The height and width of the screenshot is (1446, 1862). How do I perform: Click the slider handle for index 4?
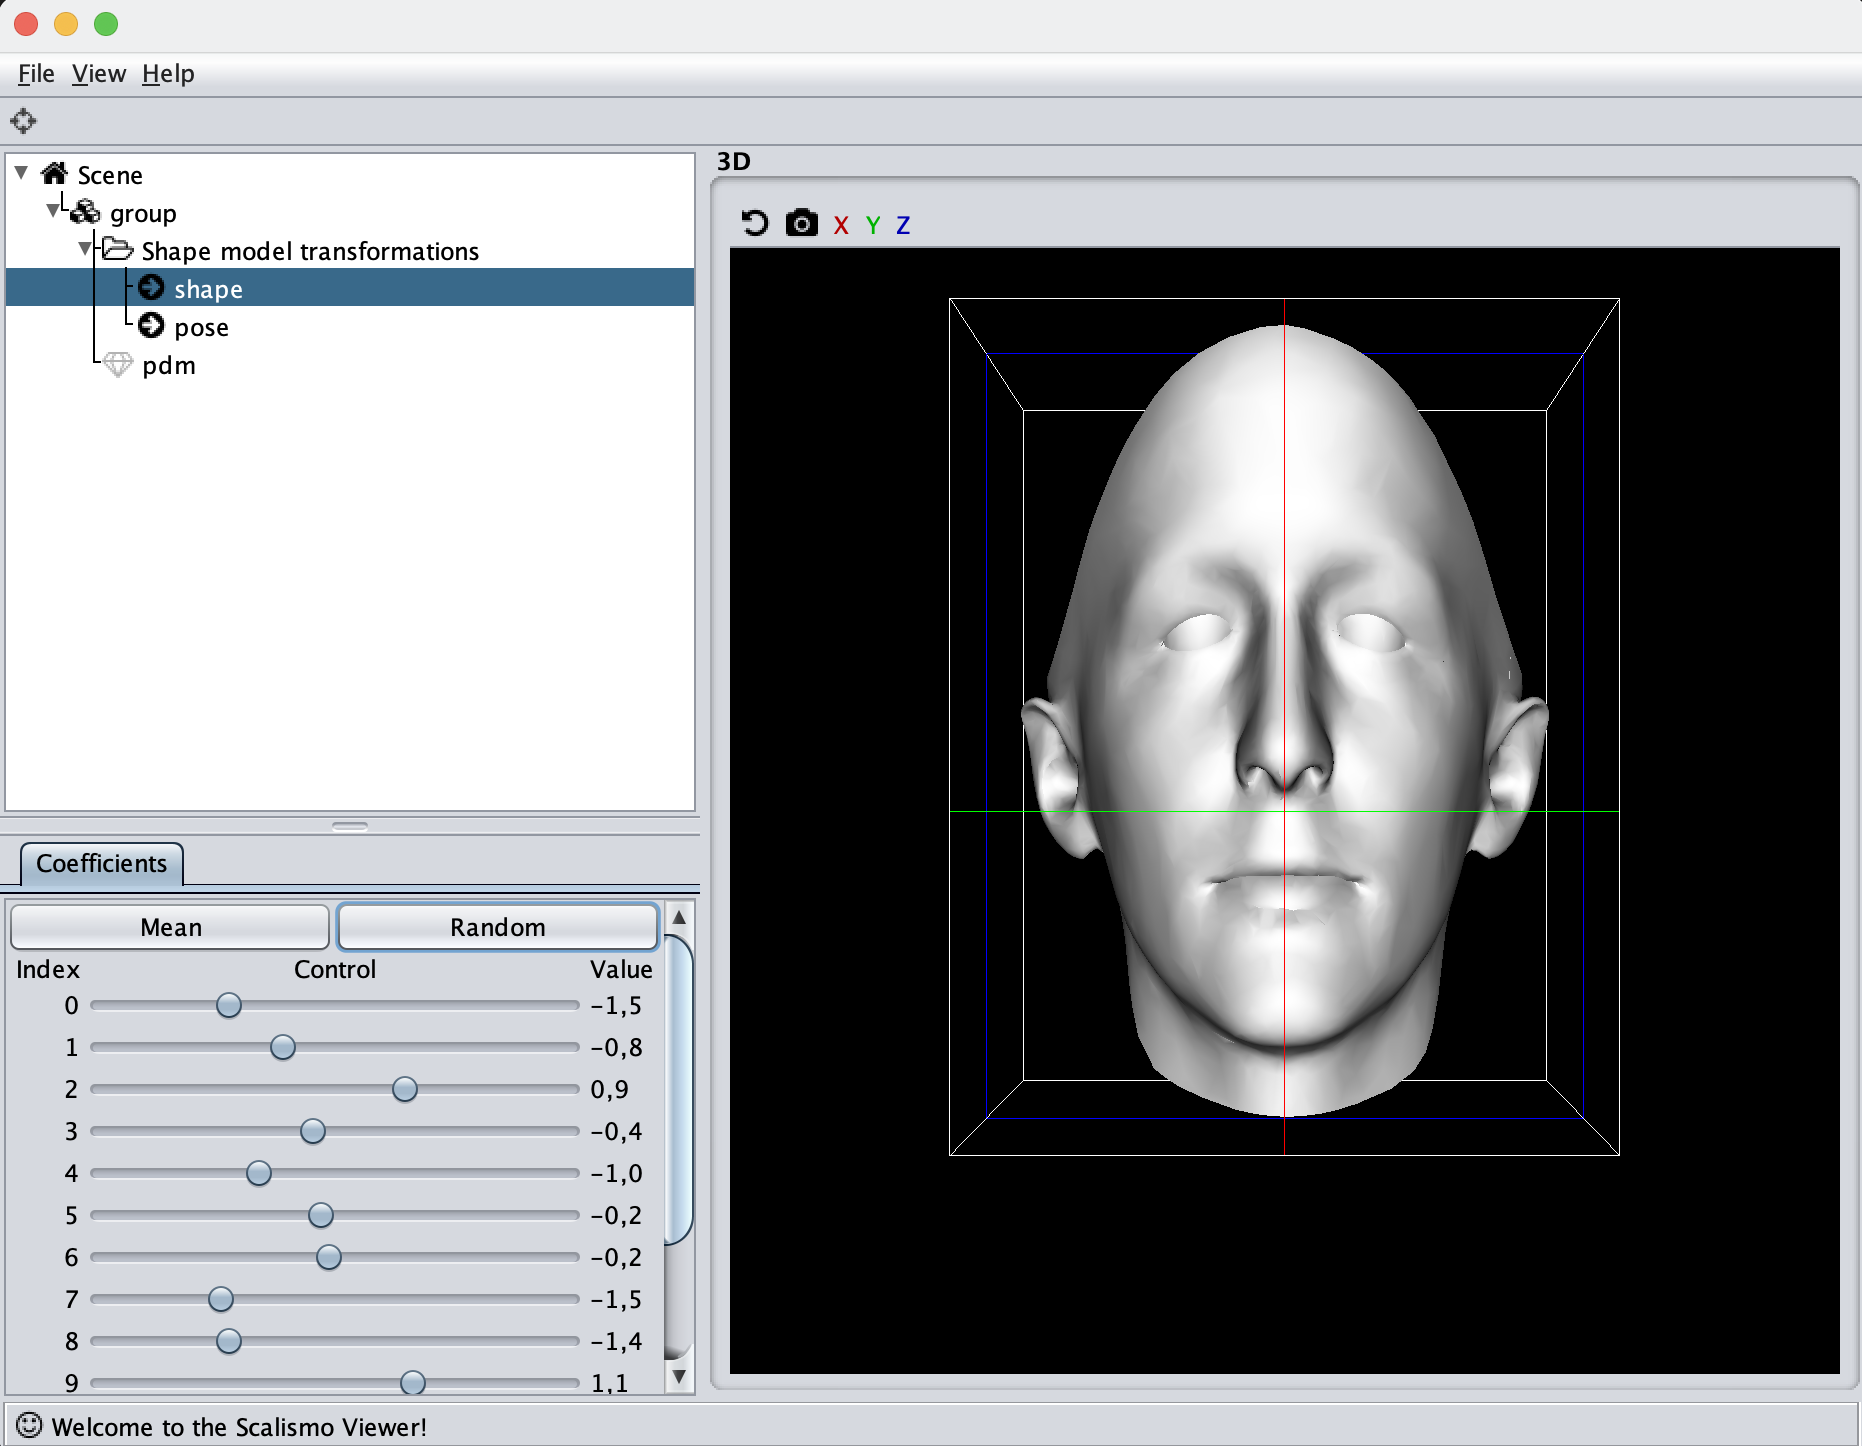[259, 1173]
